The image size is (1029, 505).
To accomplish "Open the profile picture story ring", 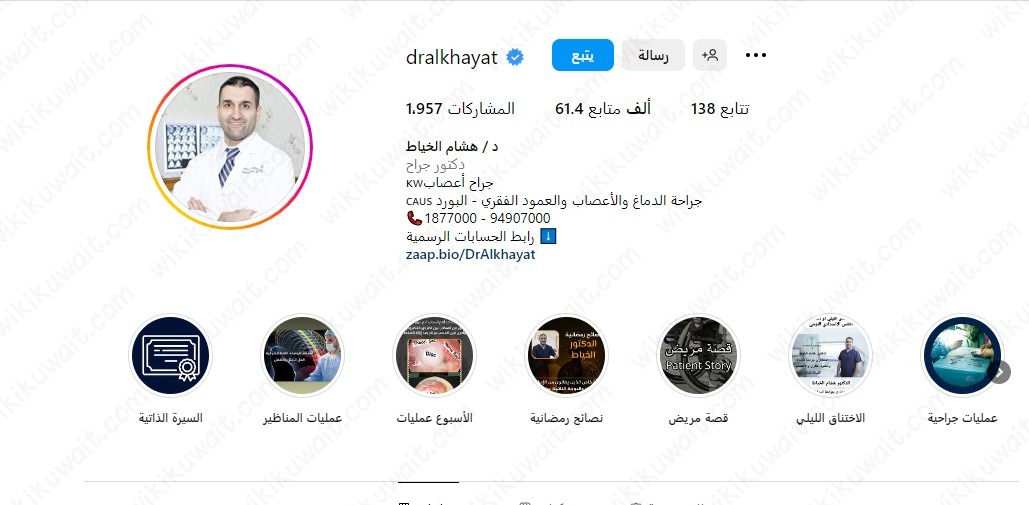I will point(230,146).
